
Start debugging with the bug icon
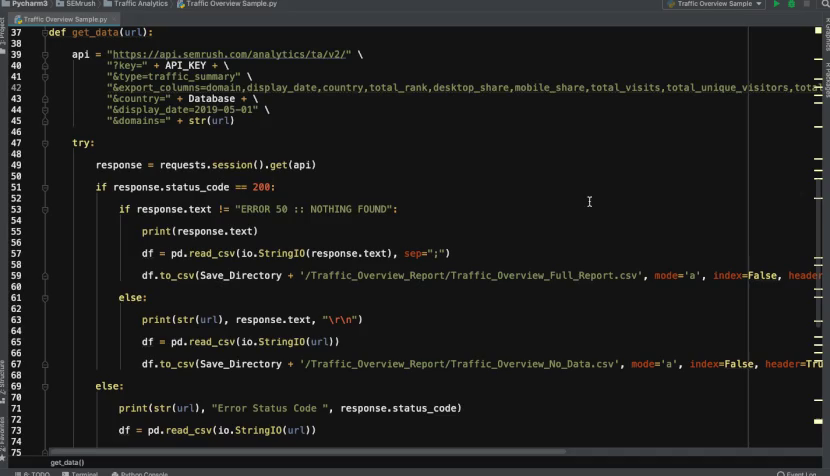(x=790, y=4)
